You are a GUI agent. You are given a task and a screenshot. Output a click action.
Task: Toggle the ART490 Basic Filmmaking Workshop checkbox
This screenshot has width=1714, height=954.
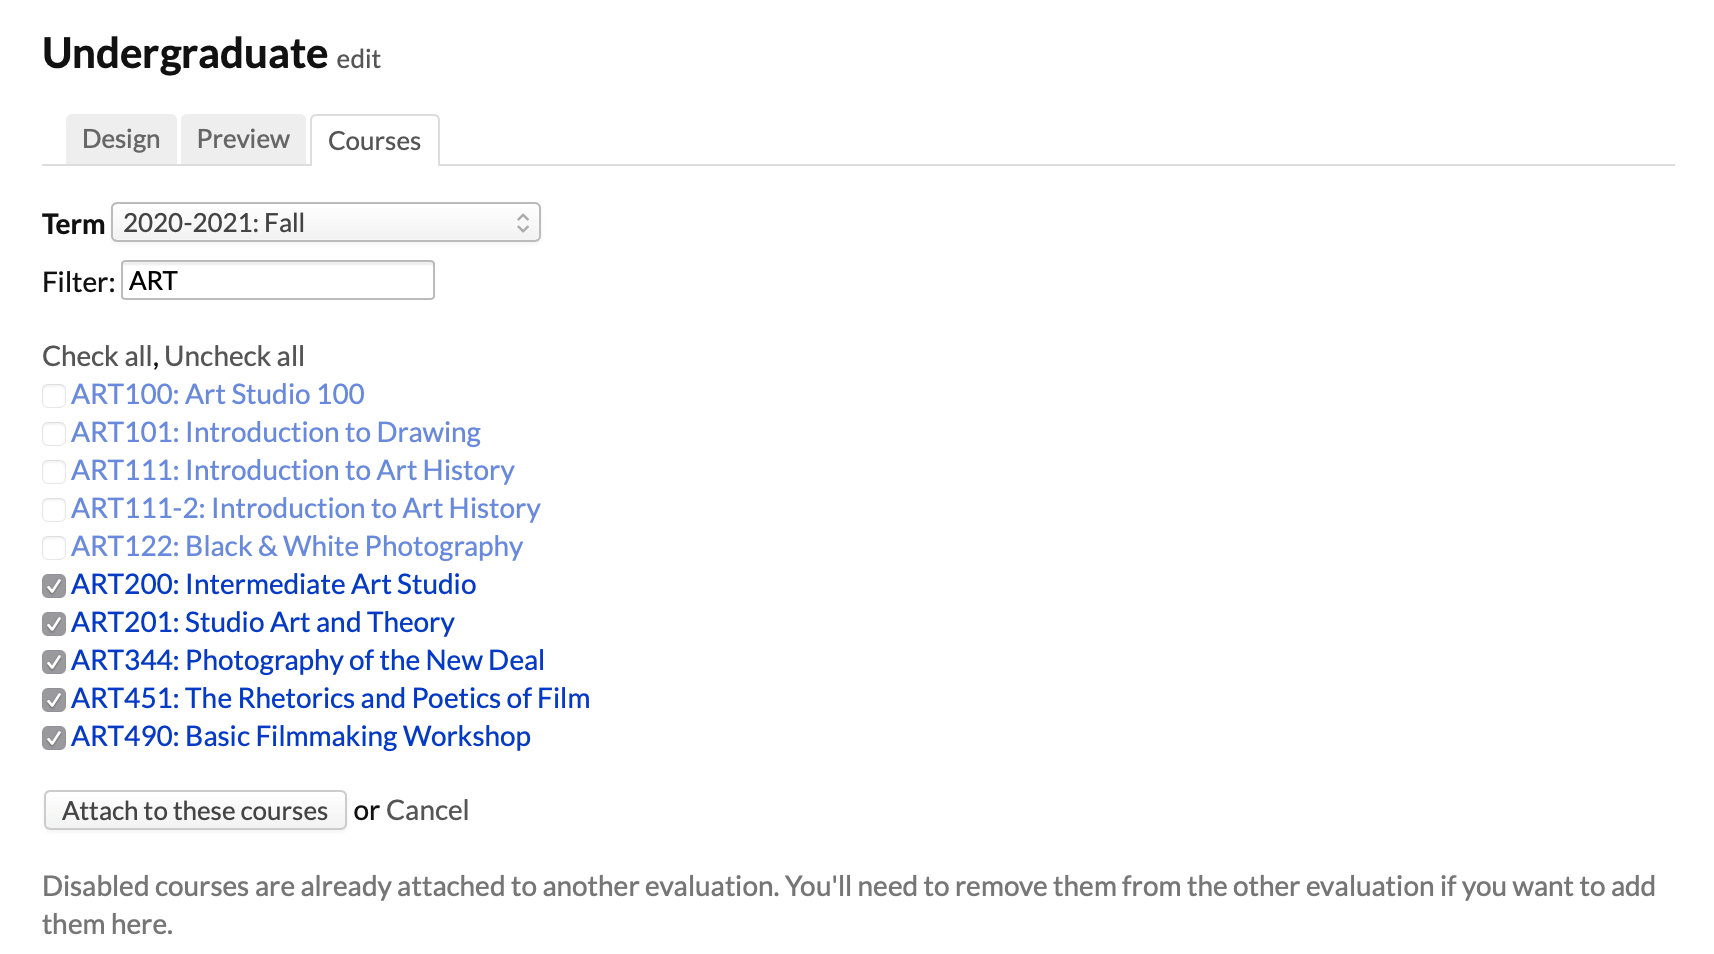[54, 738]
